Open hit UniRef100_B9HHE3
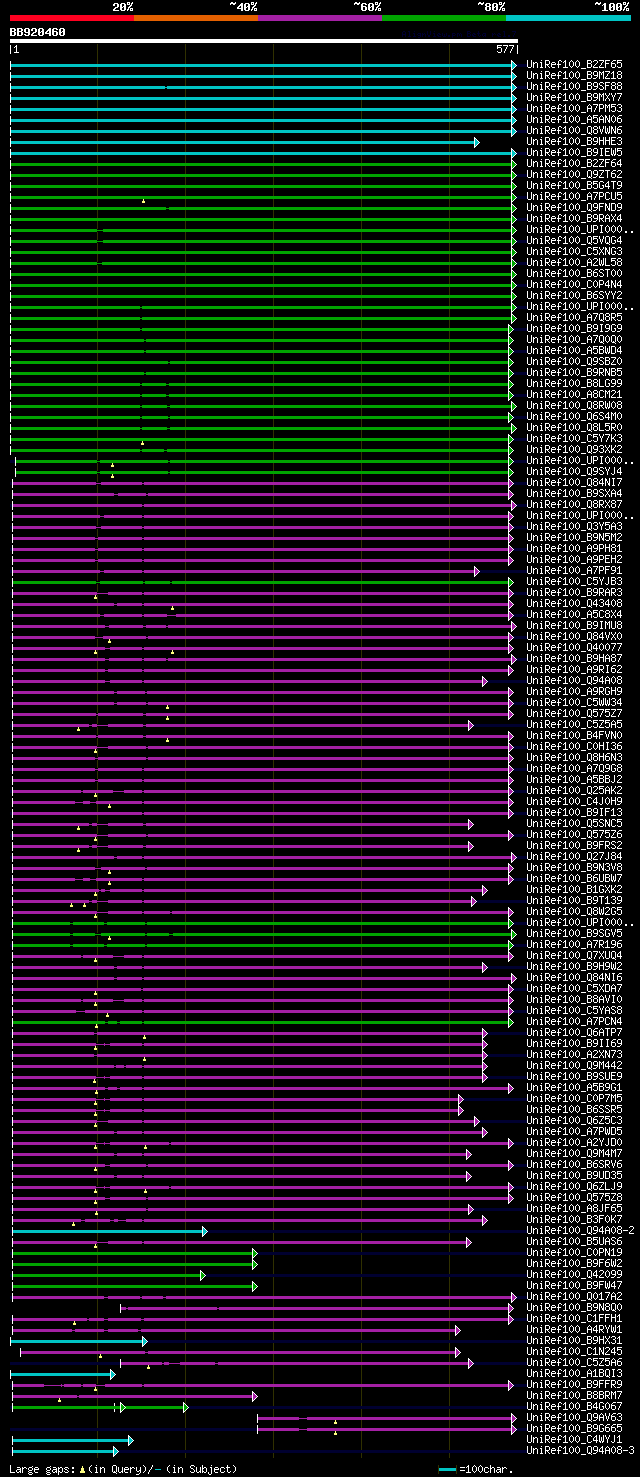The width and height of the screenshot is (640, 1477). pos(574,142)
